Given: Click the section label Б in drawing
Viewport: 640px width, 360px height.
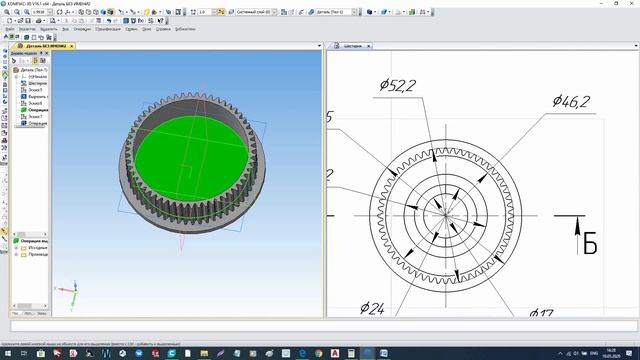Looking at the screenshot, I should (x=590, y=244).
